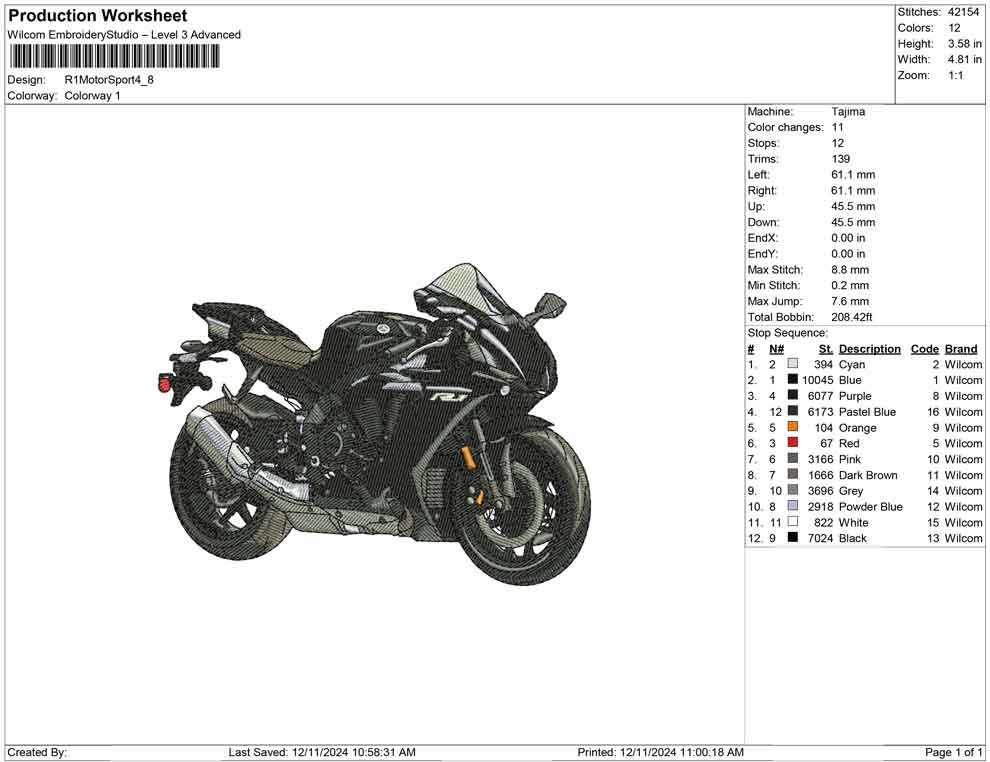Click the Powder Blue color swatch
The image size is (990, 762).
point(792,506)
